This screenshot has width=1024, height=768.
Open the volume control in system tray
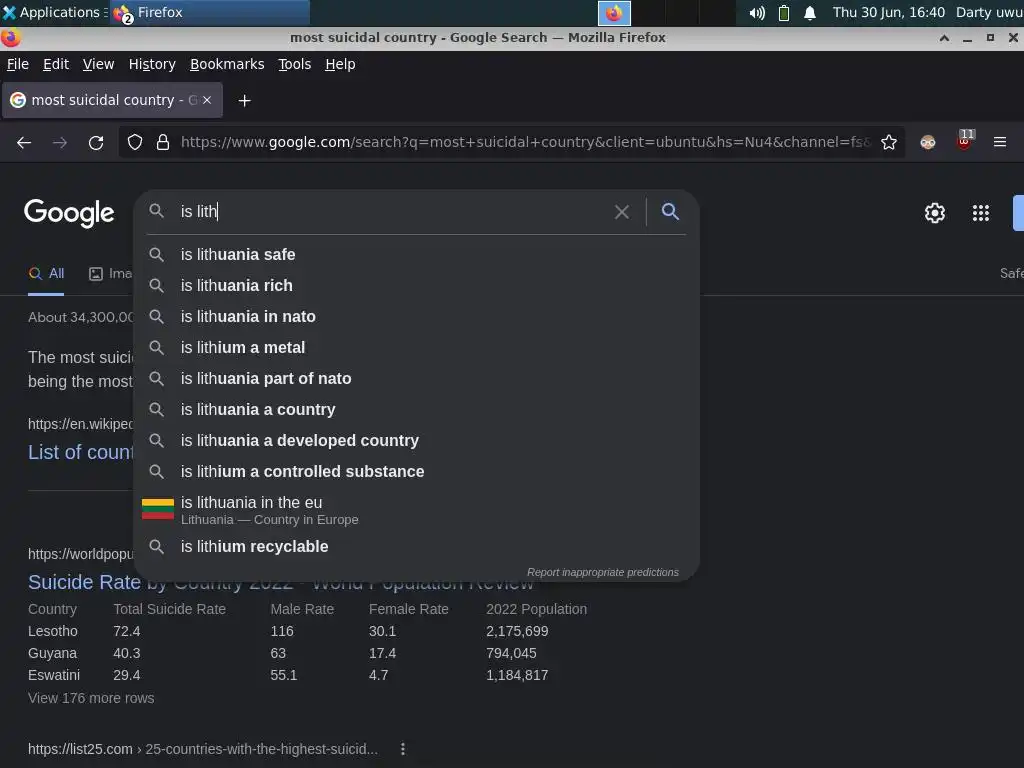click(x=757, y=13)
